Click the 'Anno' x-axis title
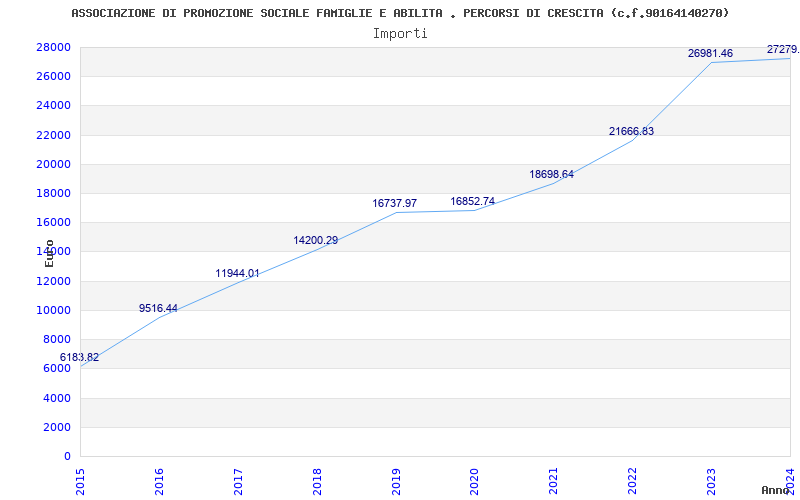Viewport: 800px width, 500px height. (776, 490)
